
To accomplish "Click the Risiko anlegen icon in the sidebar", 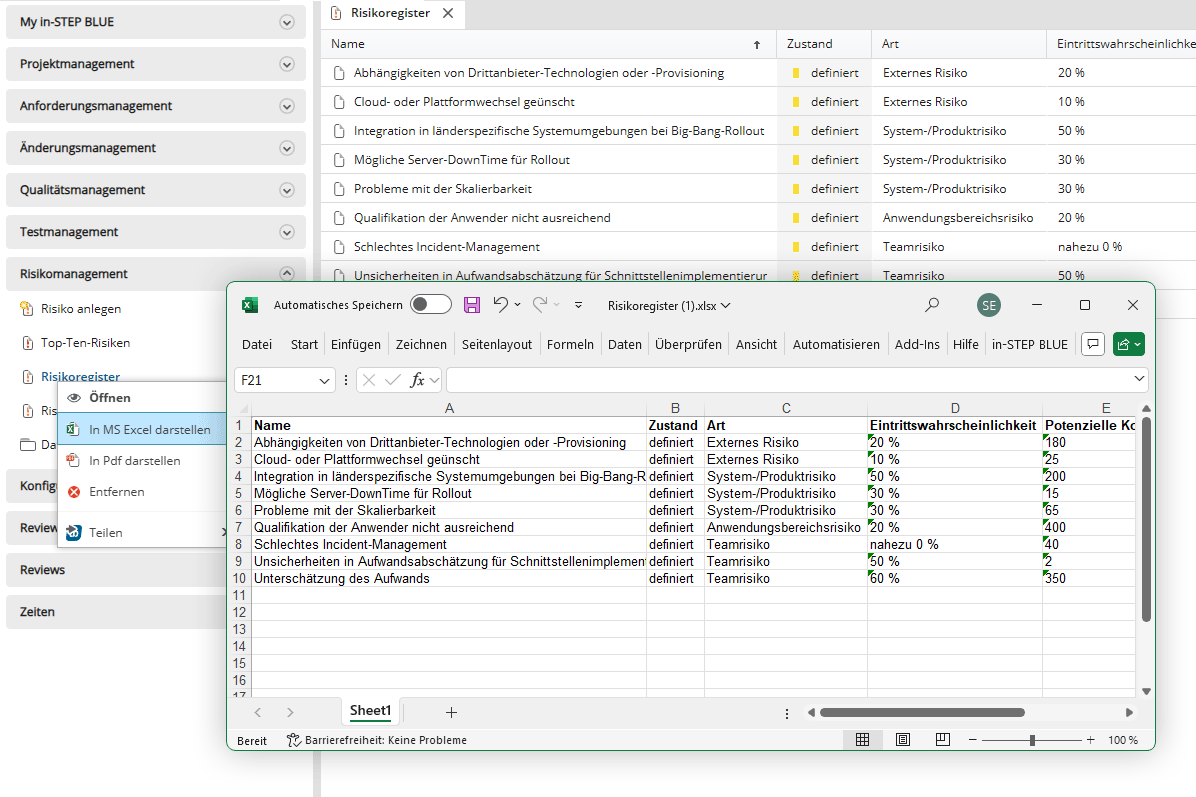I will (28, 309).
